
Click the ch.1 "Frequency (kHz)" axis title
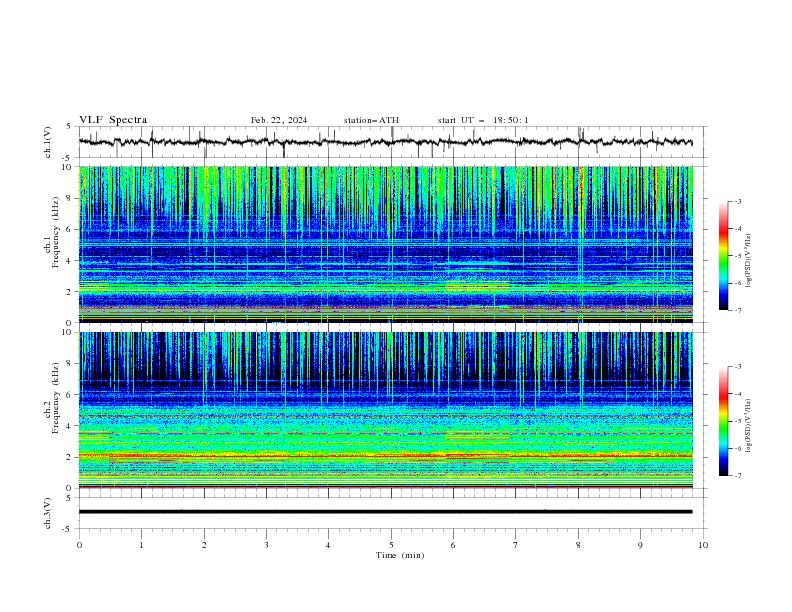[56, 233]
